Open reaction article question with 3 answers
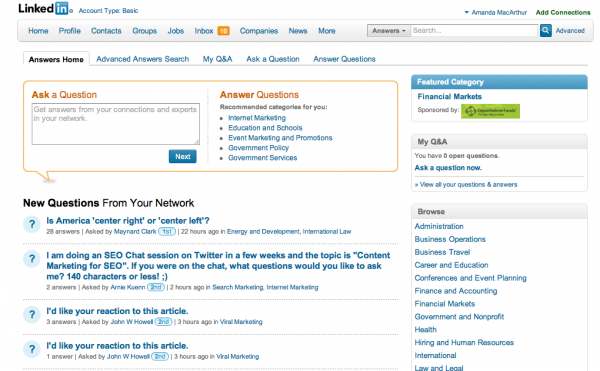The width and height of the screenshot is (600, 371). (117, 311)
